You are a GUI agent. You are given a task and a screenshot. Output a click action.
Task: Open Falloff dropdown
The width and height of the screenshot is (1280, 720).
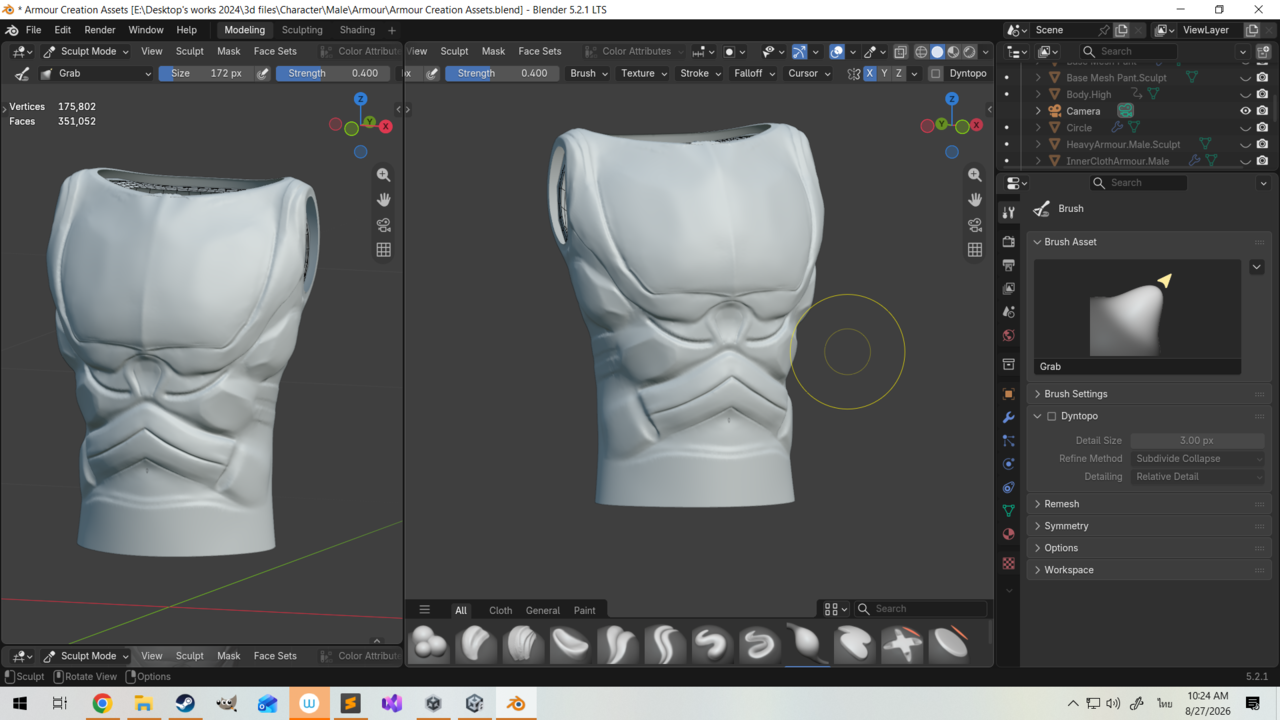pos(754,73)
